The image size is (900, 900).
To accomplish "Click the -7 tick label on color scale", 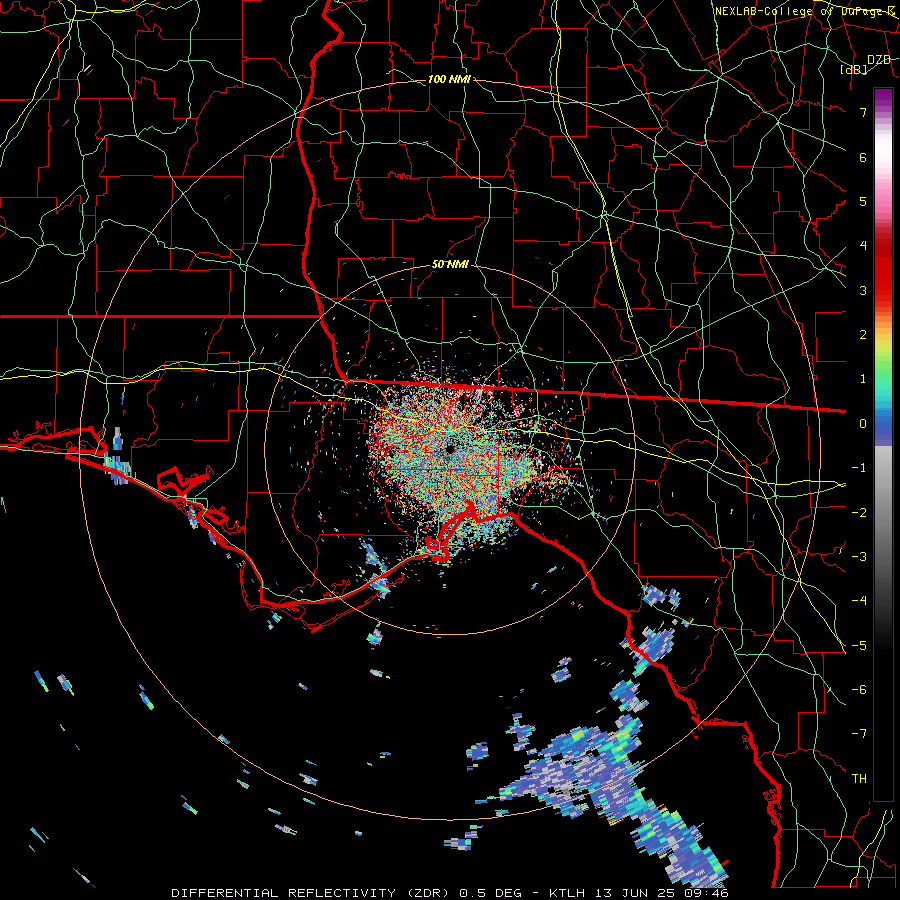I will pos(859,734).
